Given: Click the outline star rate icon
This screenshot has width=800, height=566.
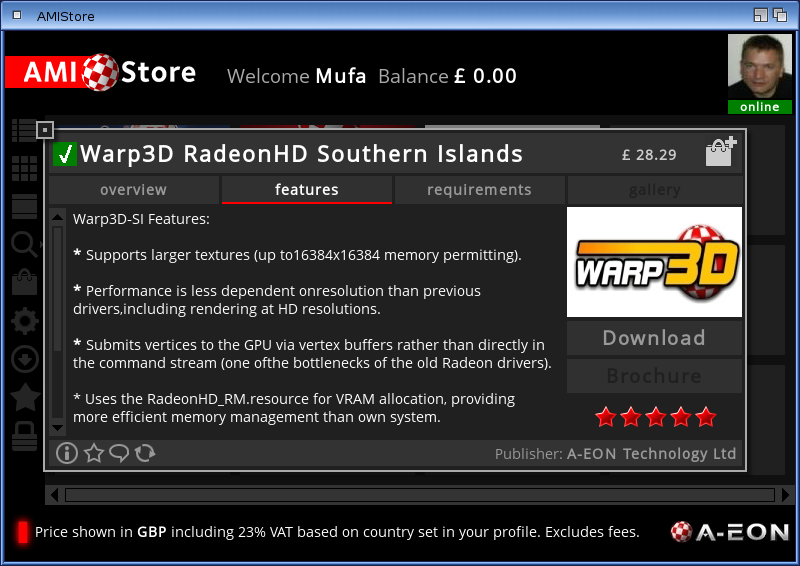Looking at the screenshot, I should point(94,453).
